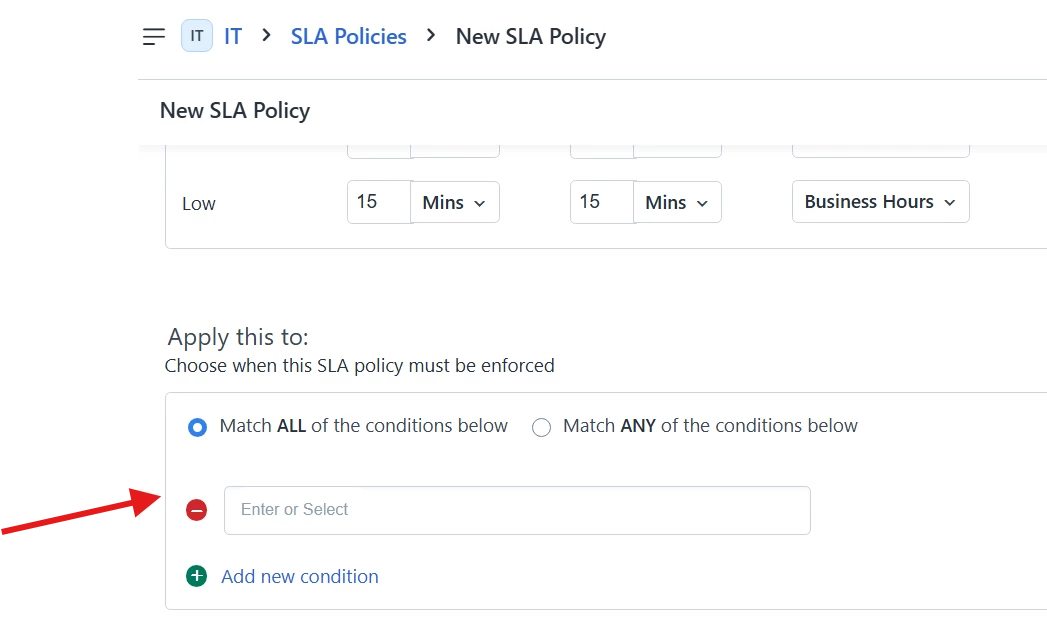This screenshot has width=1047, height=625.
Task: Navigate to SLA Policies breadcrumb link
Action: [x=348, y=37]
